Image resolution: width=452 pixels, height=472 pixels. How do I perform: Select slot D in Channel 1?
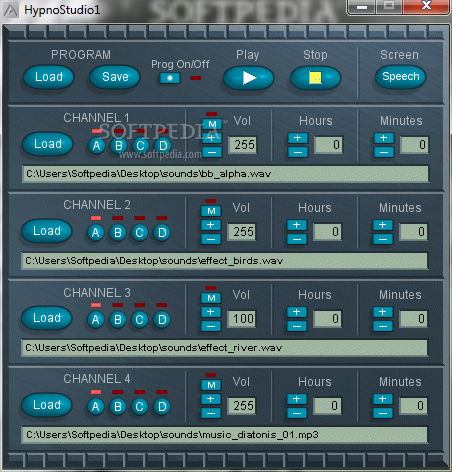[x=163, y=146]
